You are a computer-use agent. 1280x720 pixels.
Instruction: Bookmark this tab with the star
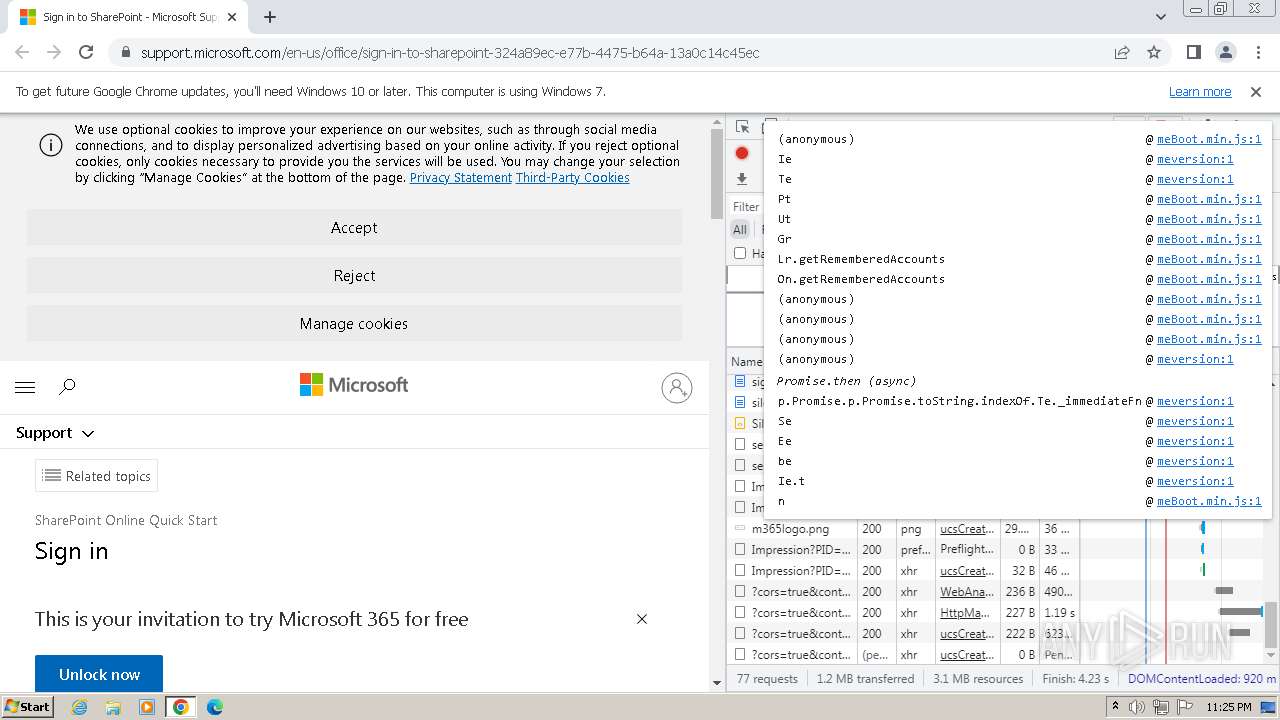pos(1154,52)
